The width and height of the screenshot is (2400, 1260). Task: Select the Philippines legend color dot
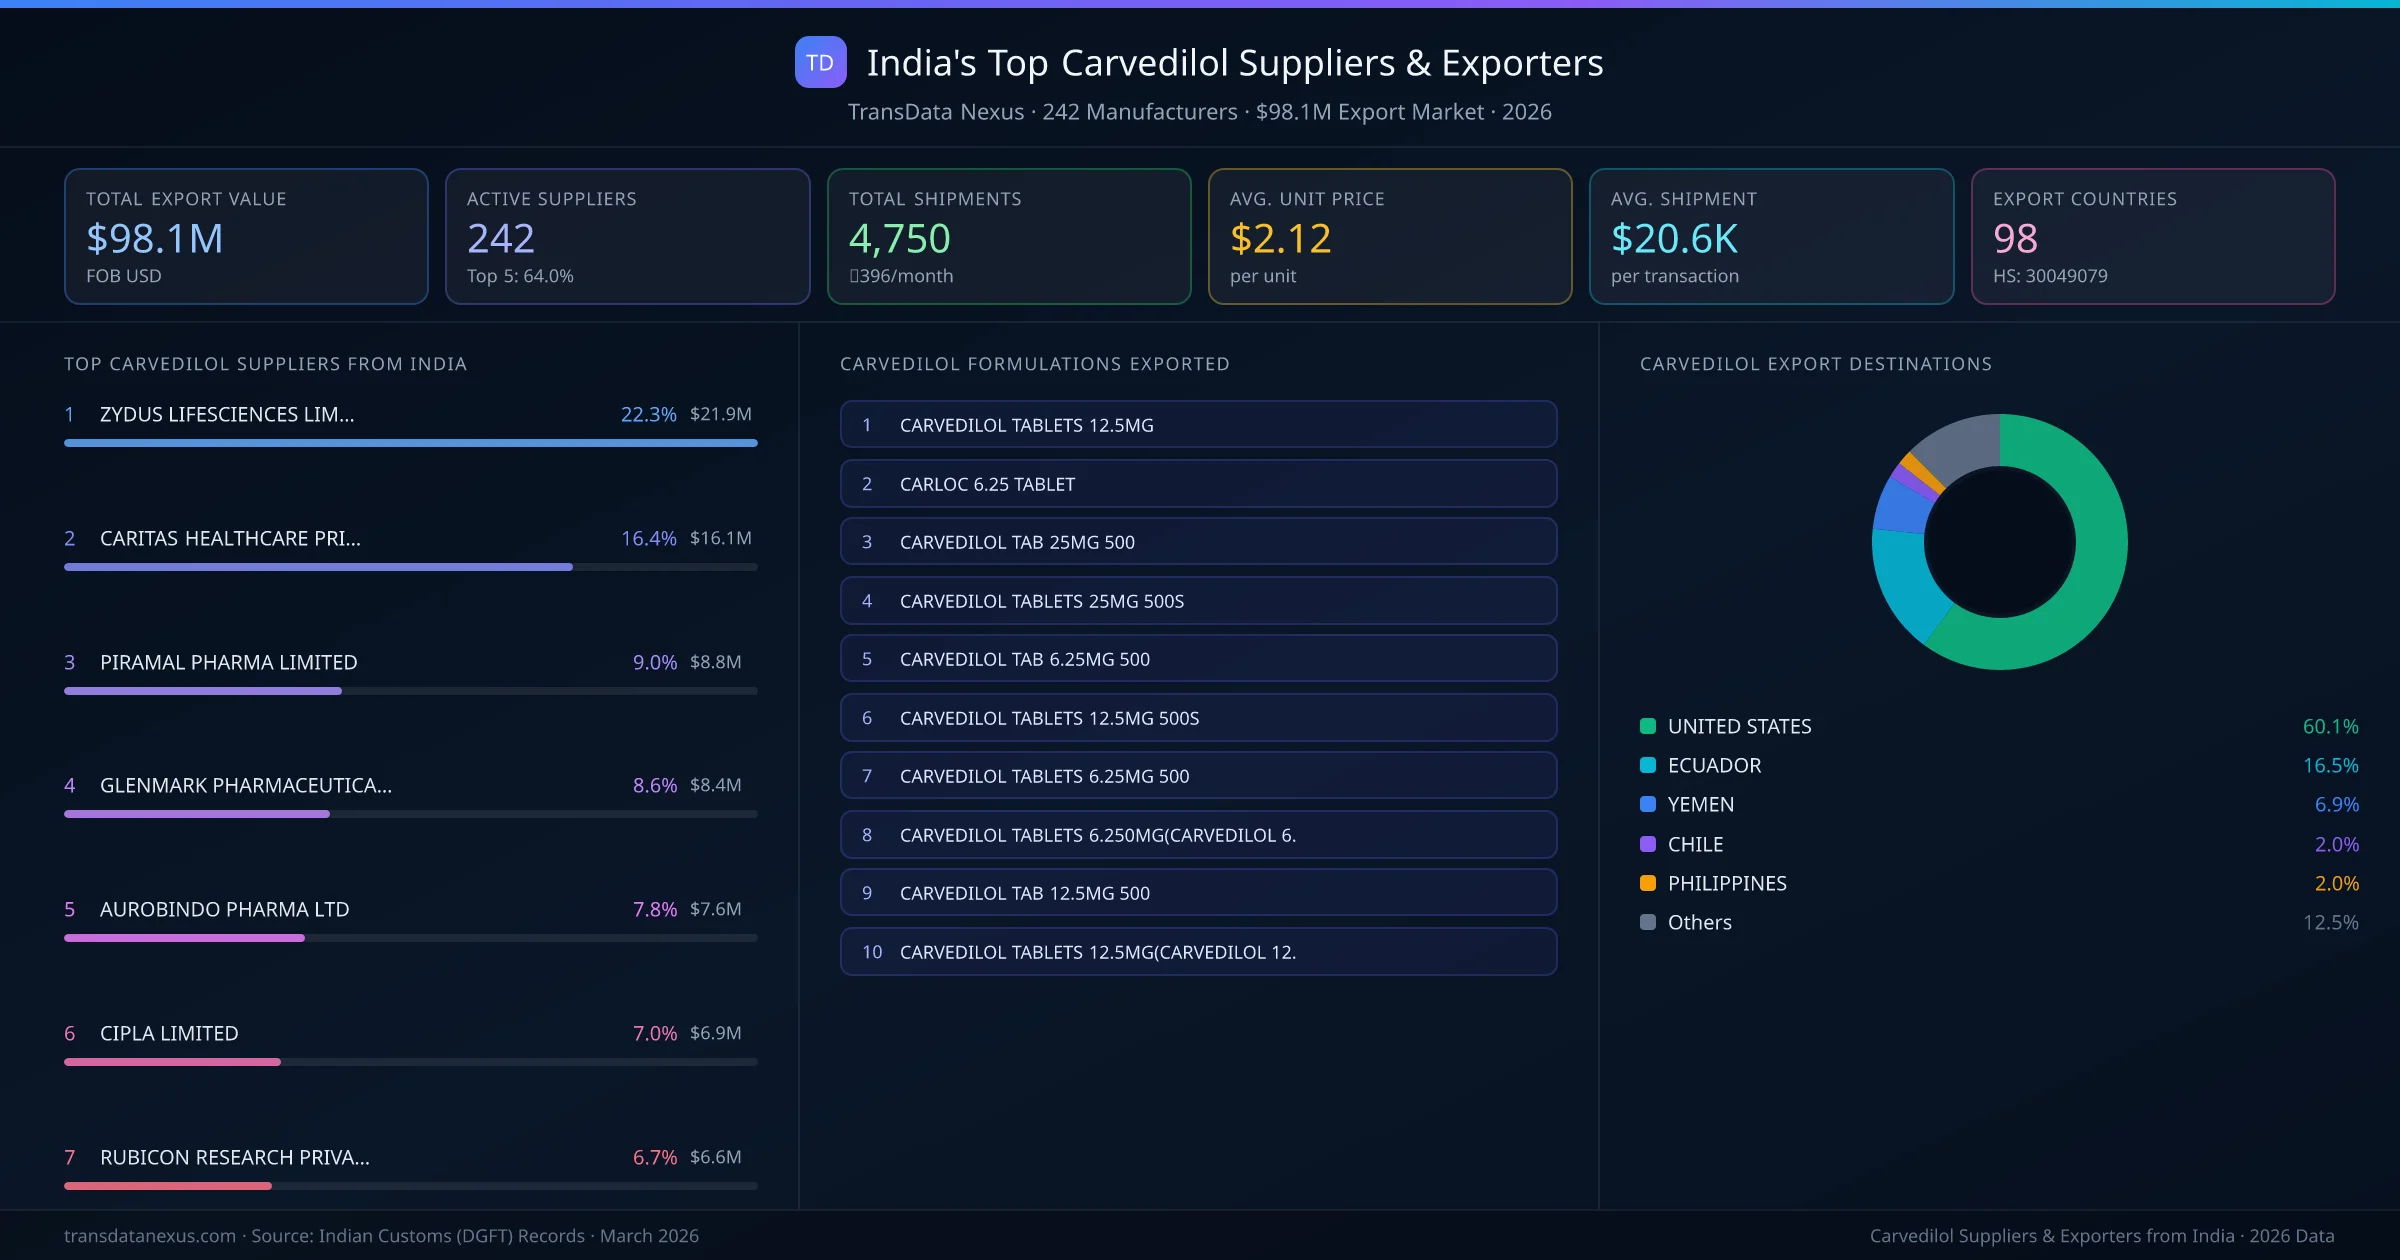click(x=1646, y=883)
